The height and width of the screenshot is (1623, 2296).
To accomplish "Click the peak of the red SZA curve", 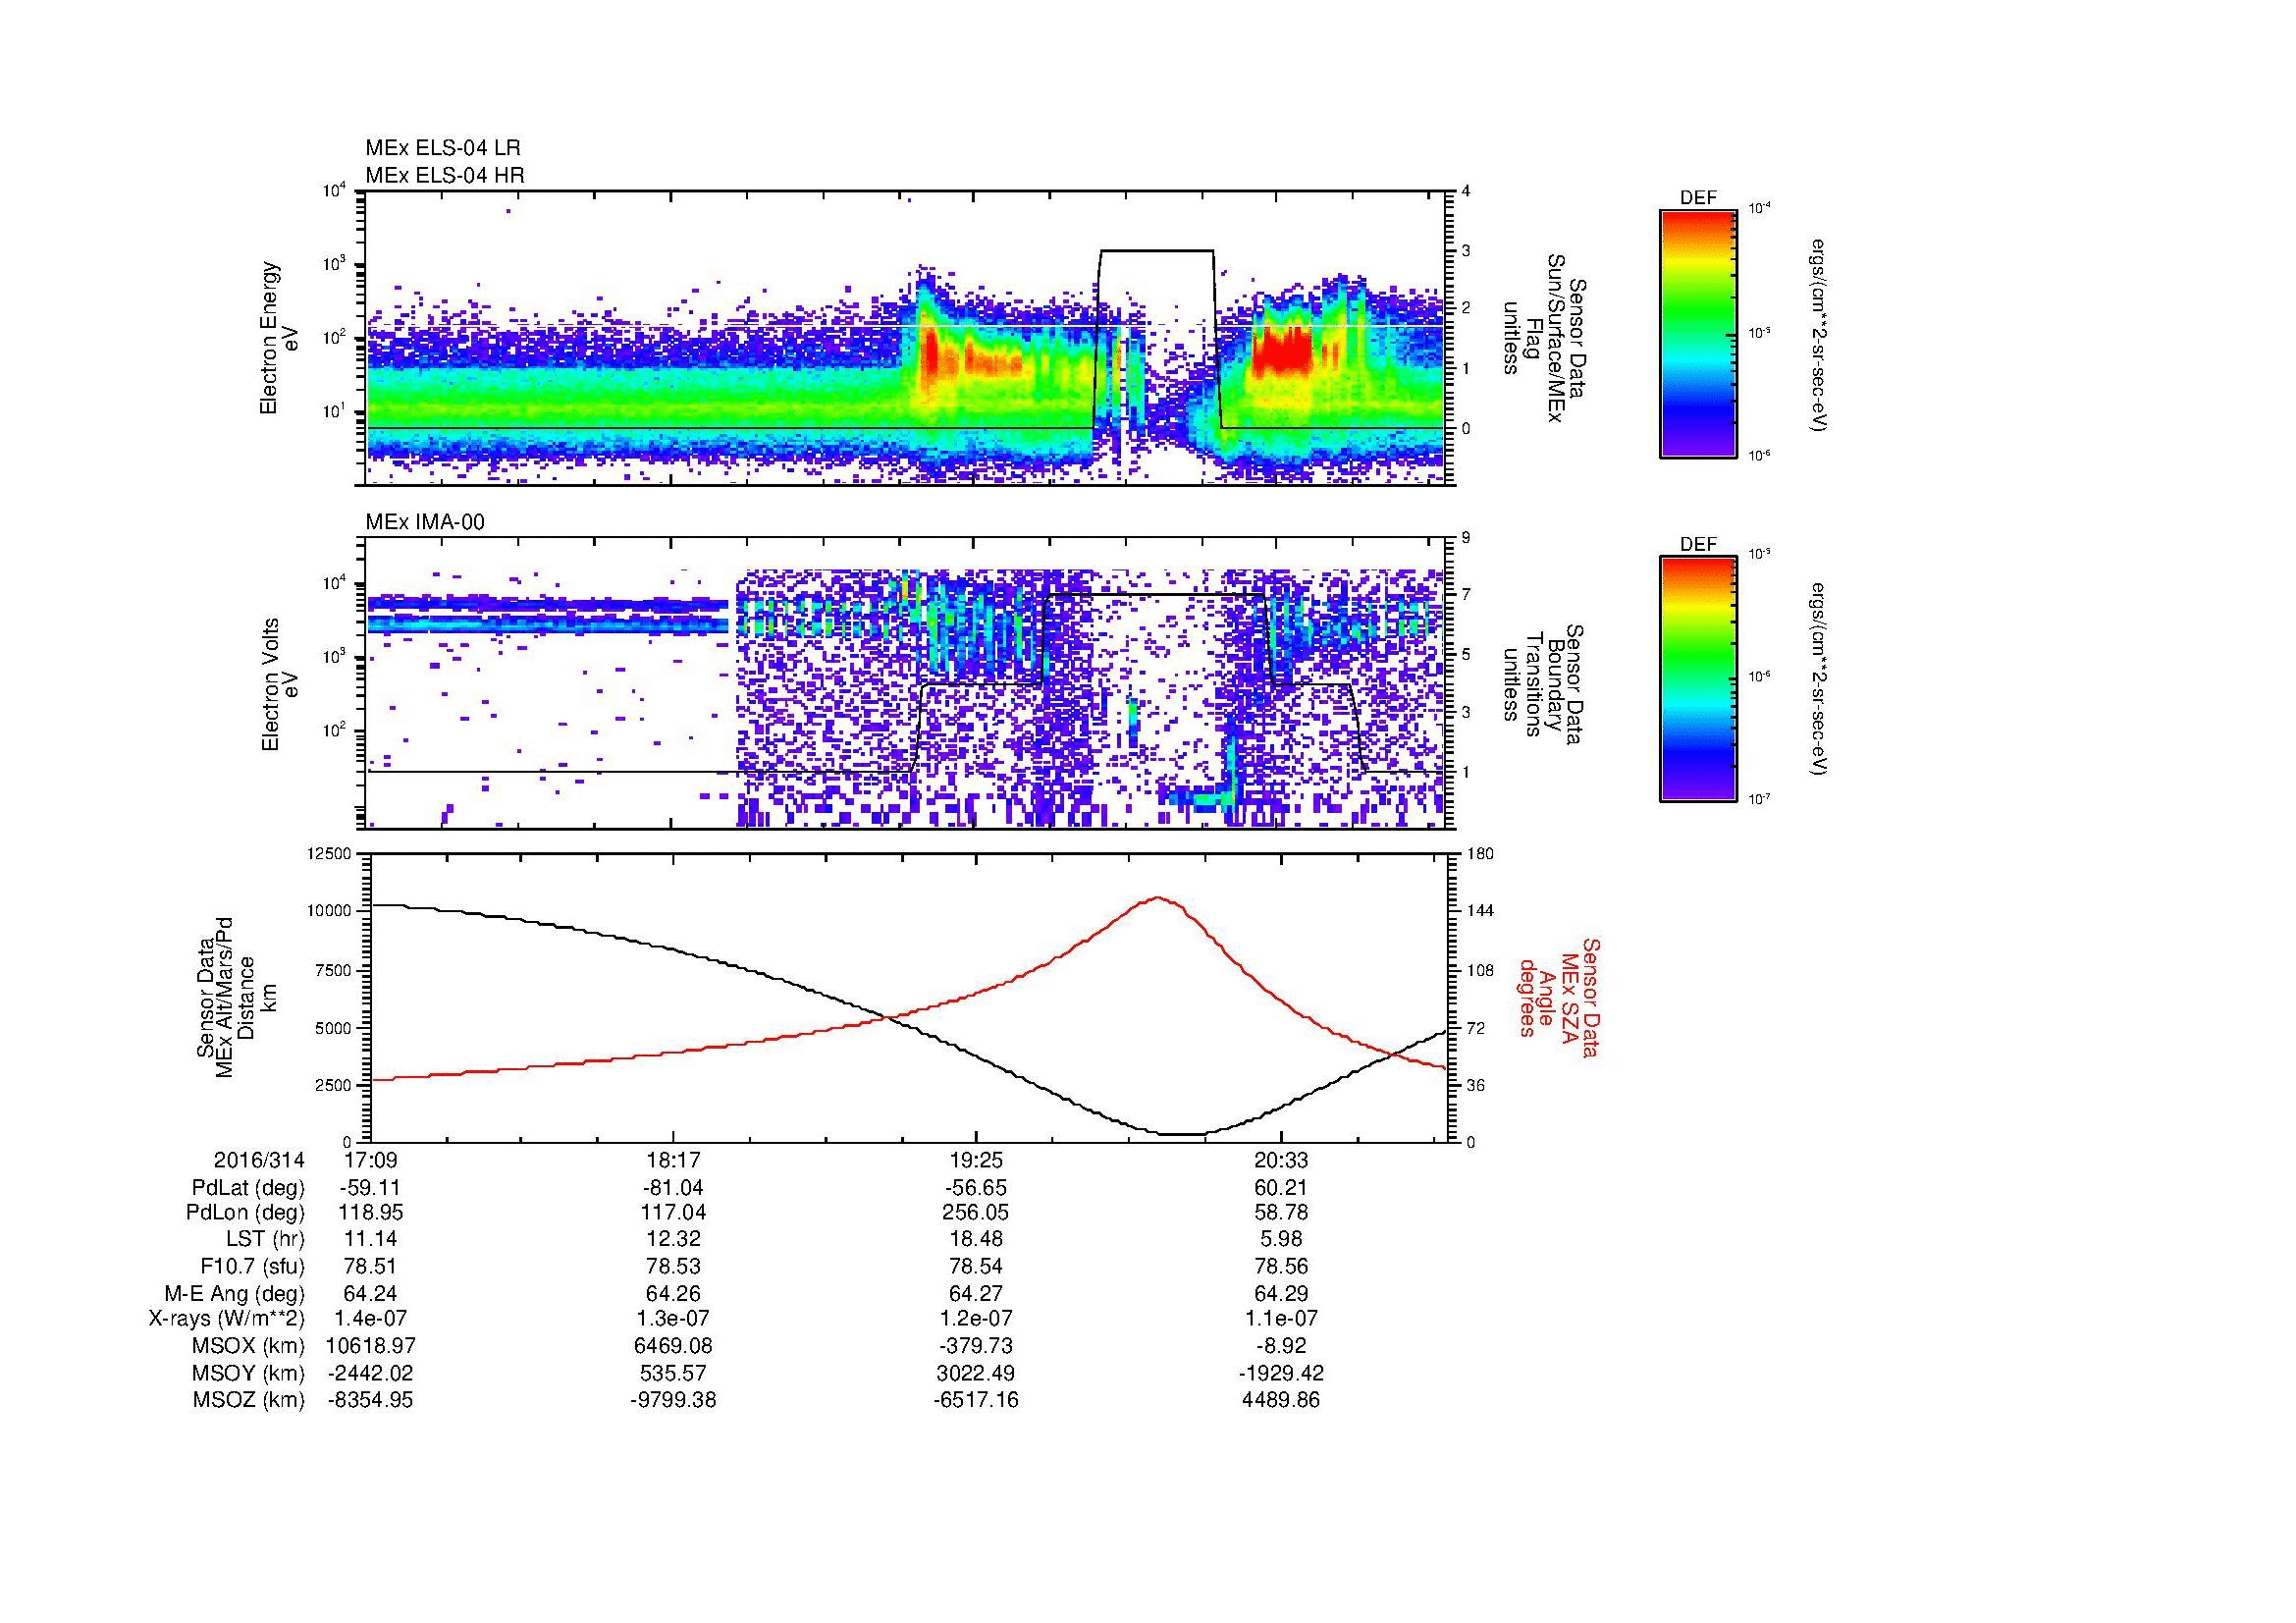I will tap(1158, 898).
